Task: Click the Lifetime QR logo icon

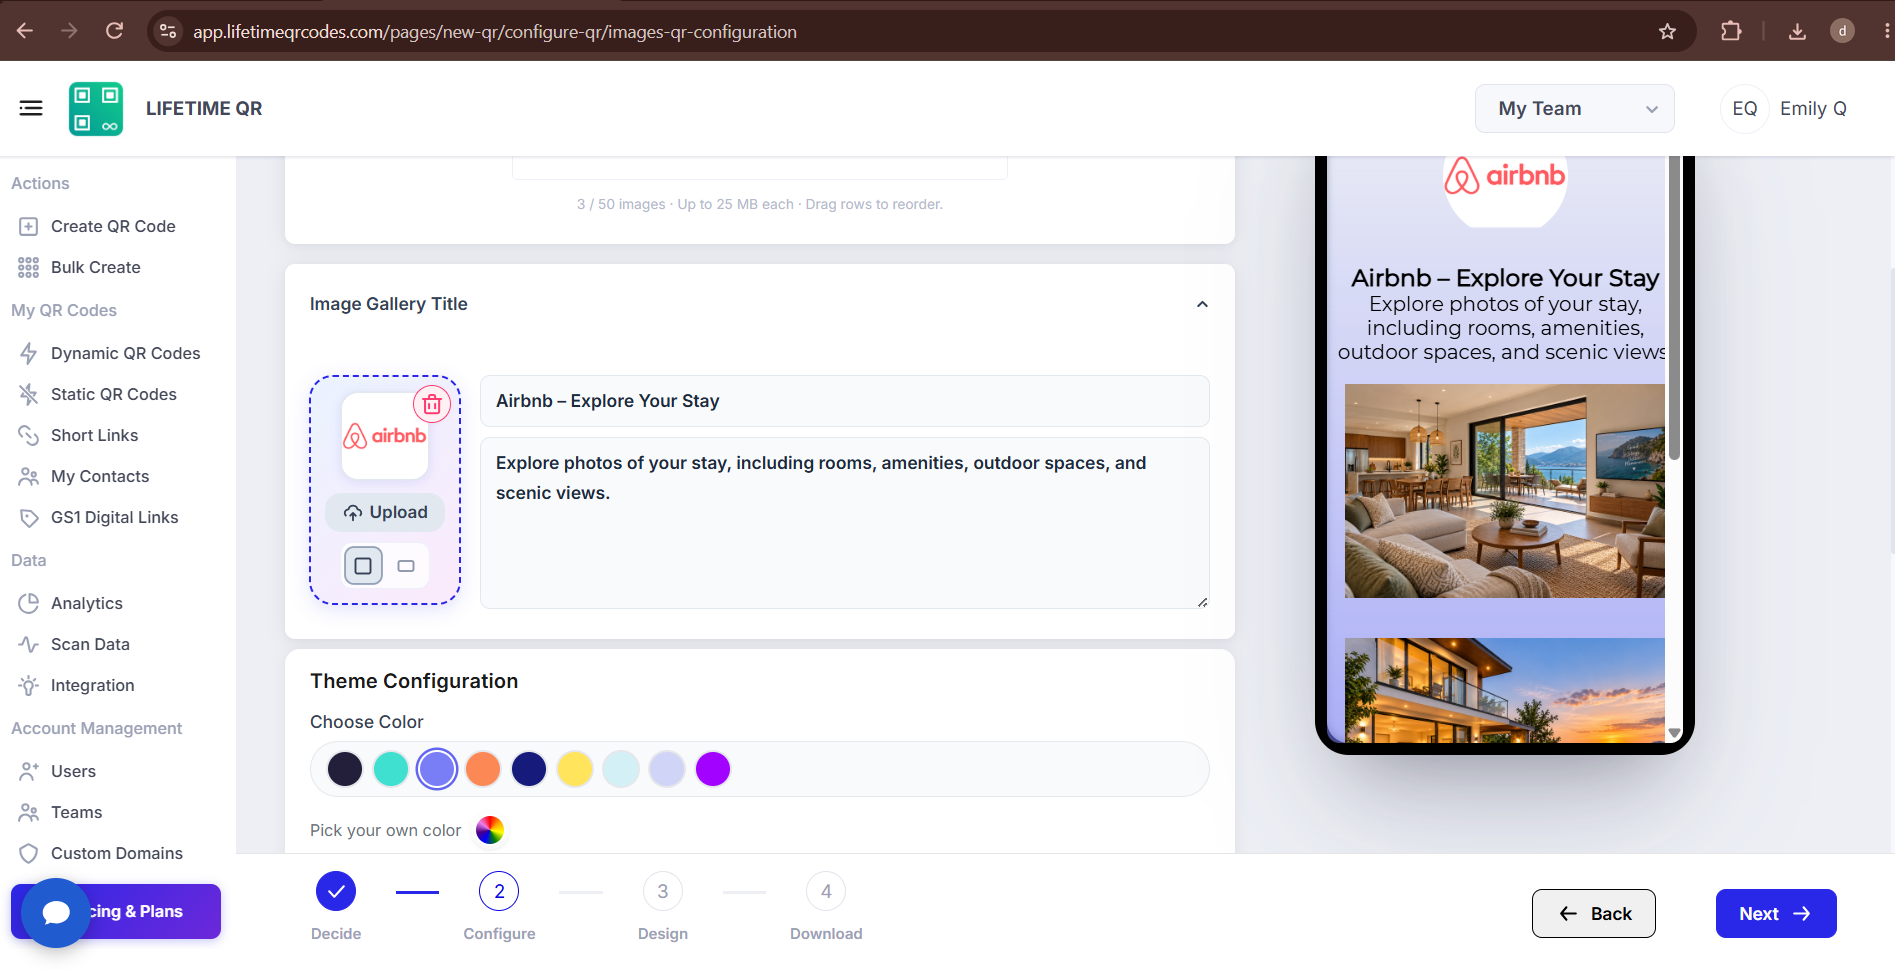Action: (x=96, y=109)
